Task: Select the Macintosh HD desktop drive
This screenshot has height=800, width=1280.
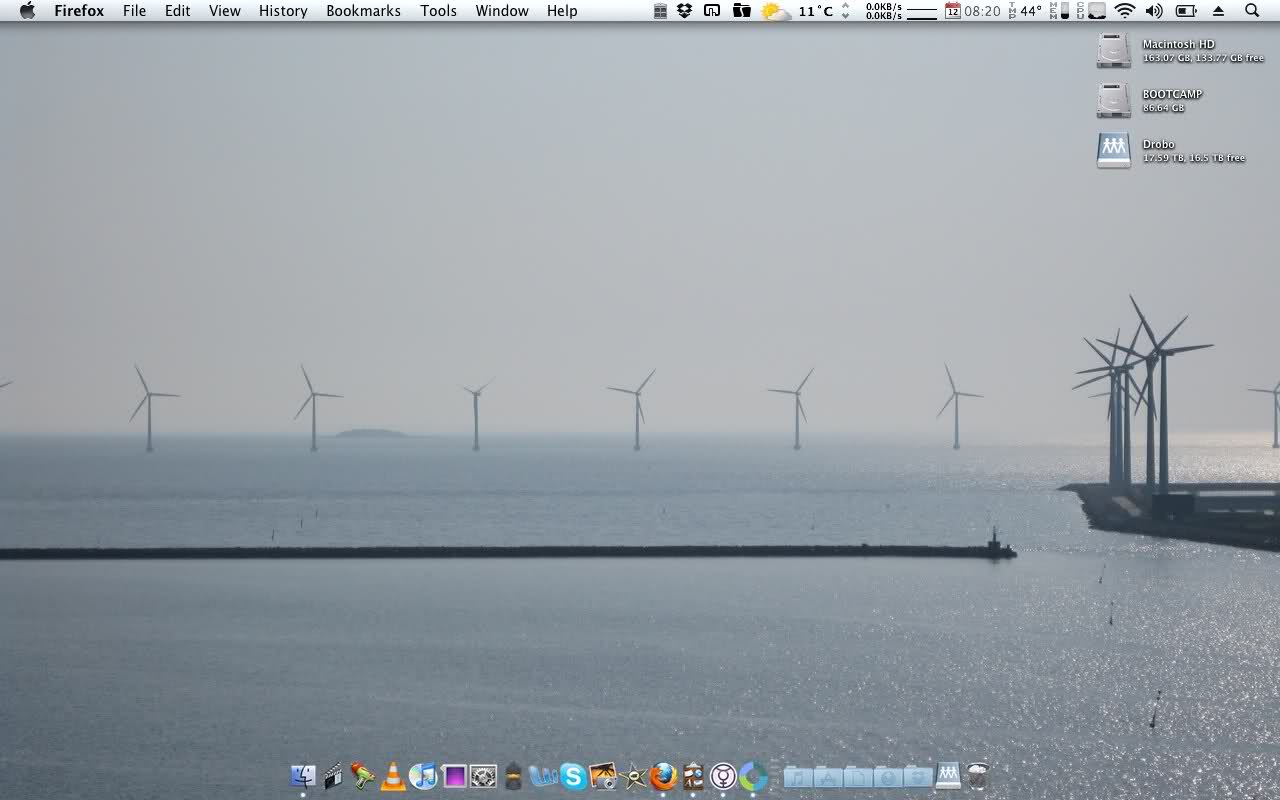Action: [1114, 51]
